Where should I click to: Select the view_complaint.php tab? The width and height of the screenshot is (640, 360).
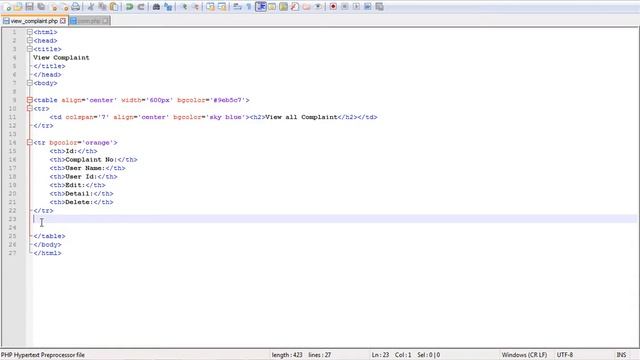tap(34, 21)
